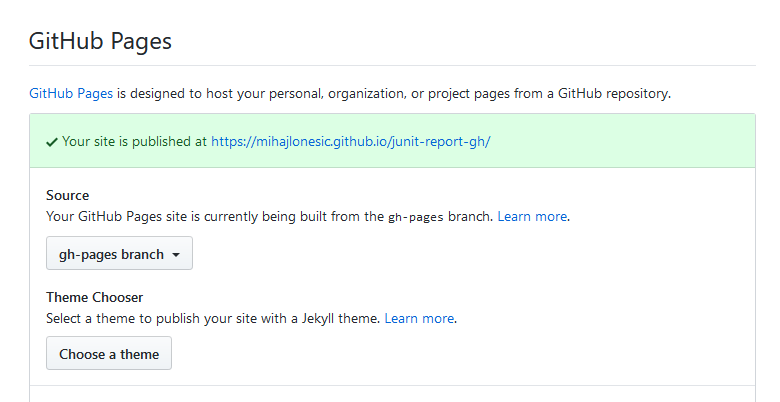Open the published site URL mihajlonesic.github.io

point(351,141)
